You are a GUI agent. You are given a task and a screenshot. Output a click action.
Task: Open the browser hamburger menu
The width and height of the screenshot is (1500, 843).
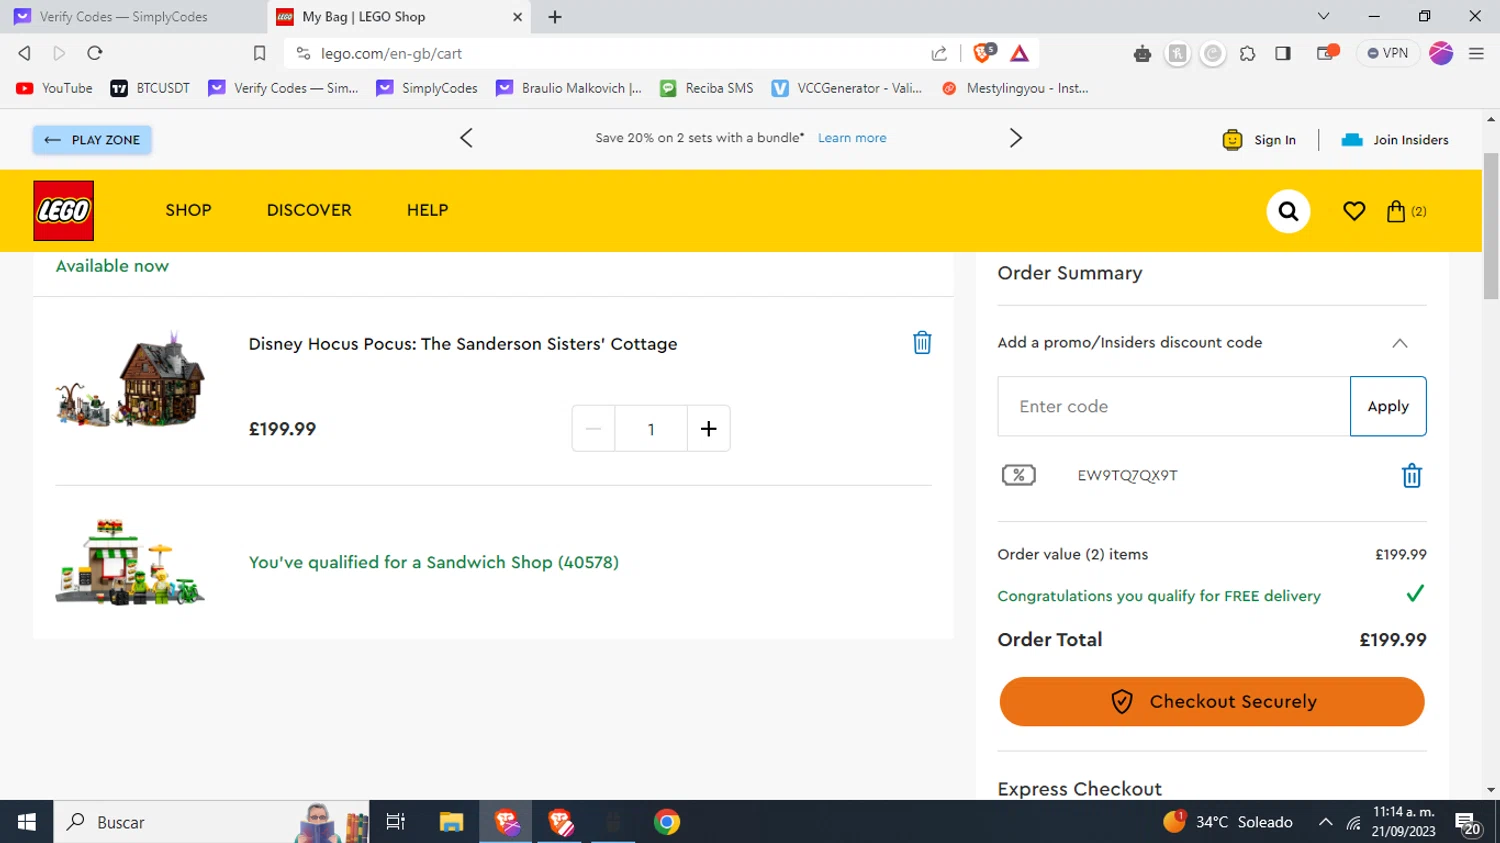(1476, 53)
